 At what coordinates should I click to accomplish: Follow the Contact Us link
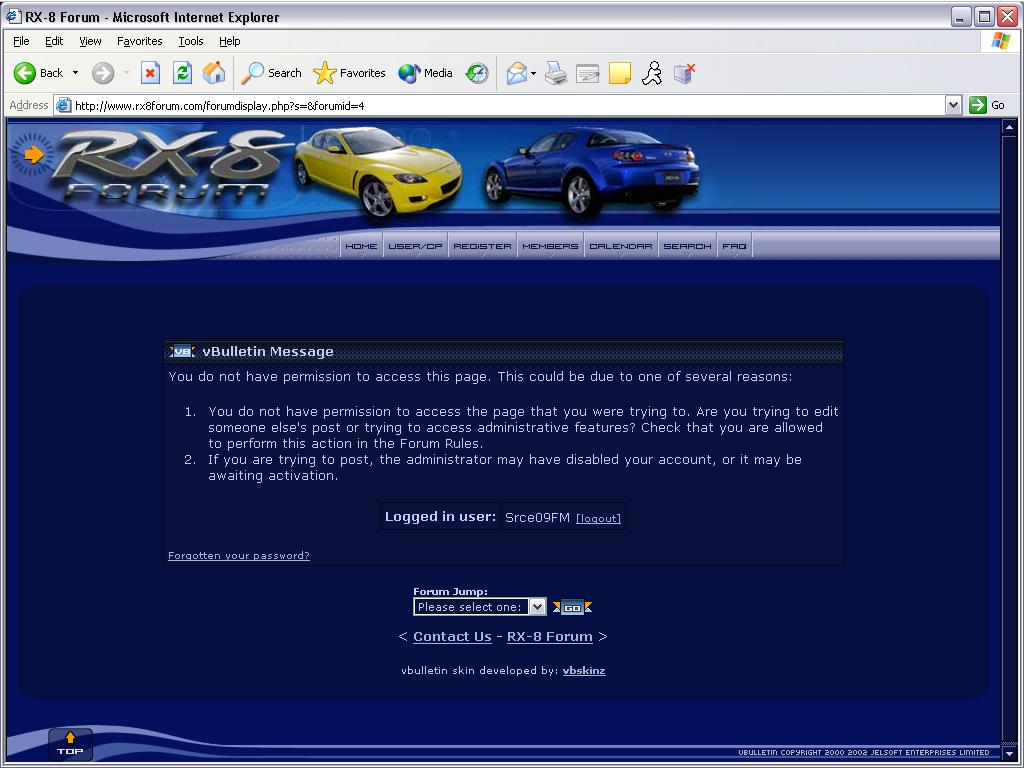[x=452, y=637]
